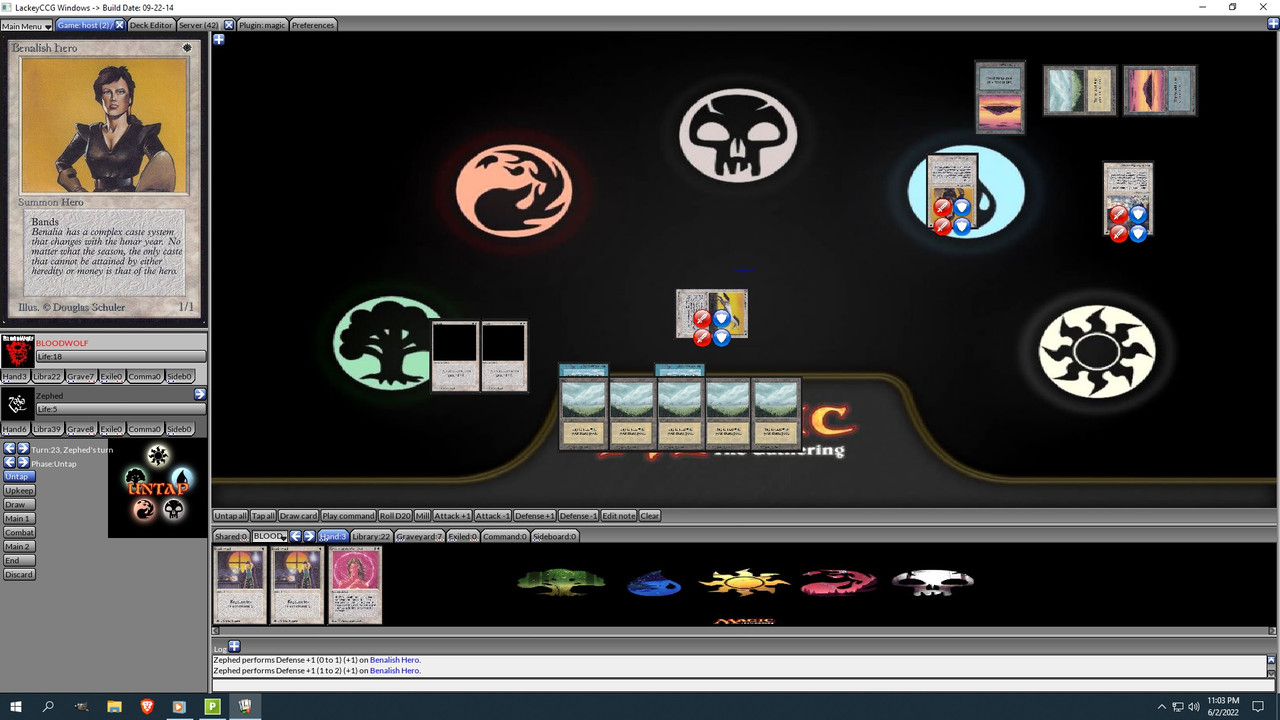1280x720 pixels.
Task: Click the blue arrow next to Zephed's name
Action: (x=200, y=395)
